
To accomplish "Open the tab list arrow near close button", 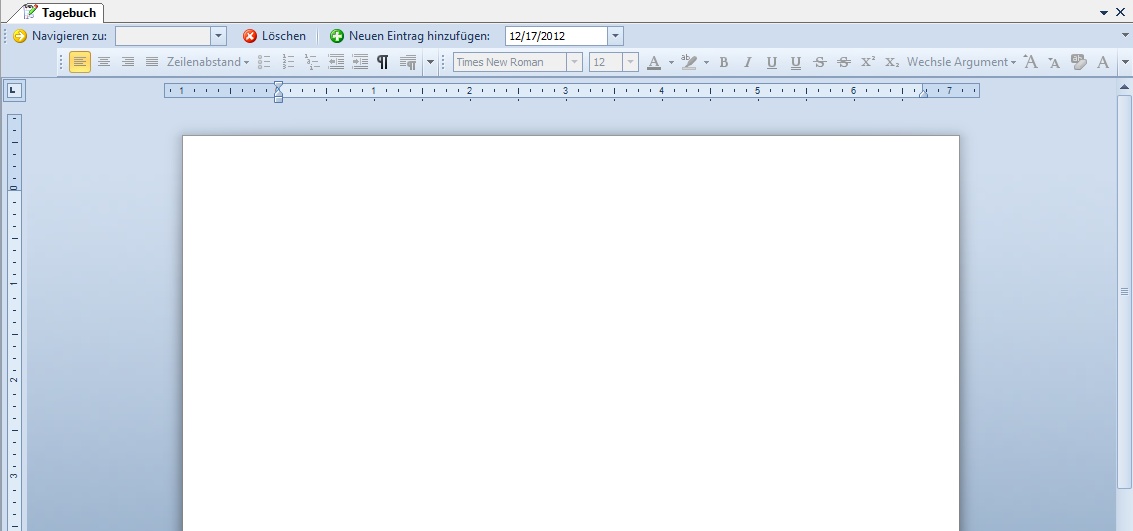I will [x=1104, y=12].
